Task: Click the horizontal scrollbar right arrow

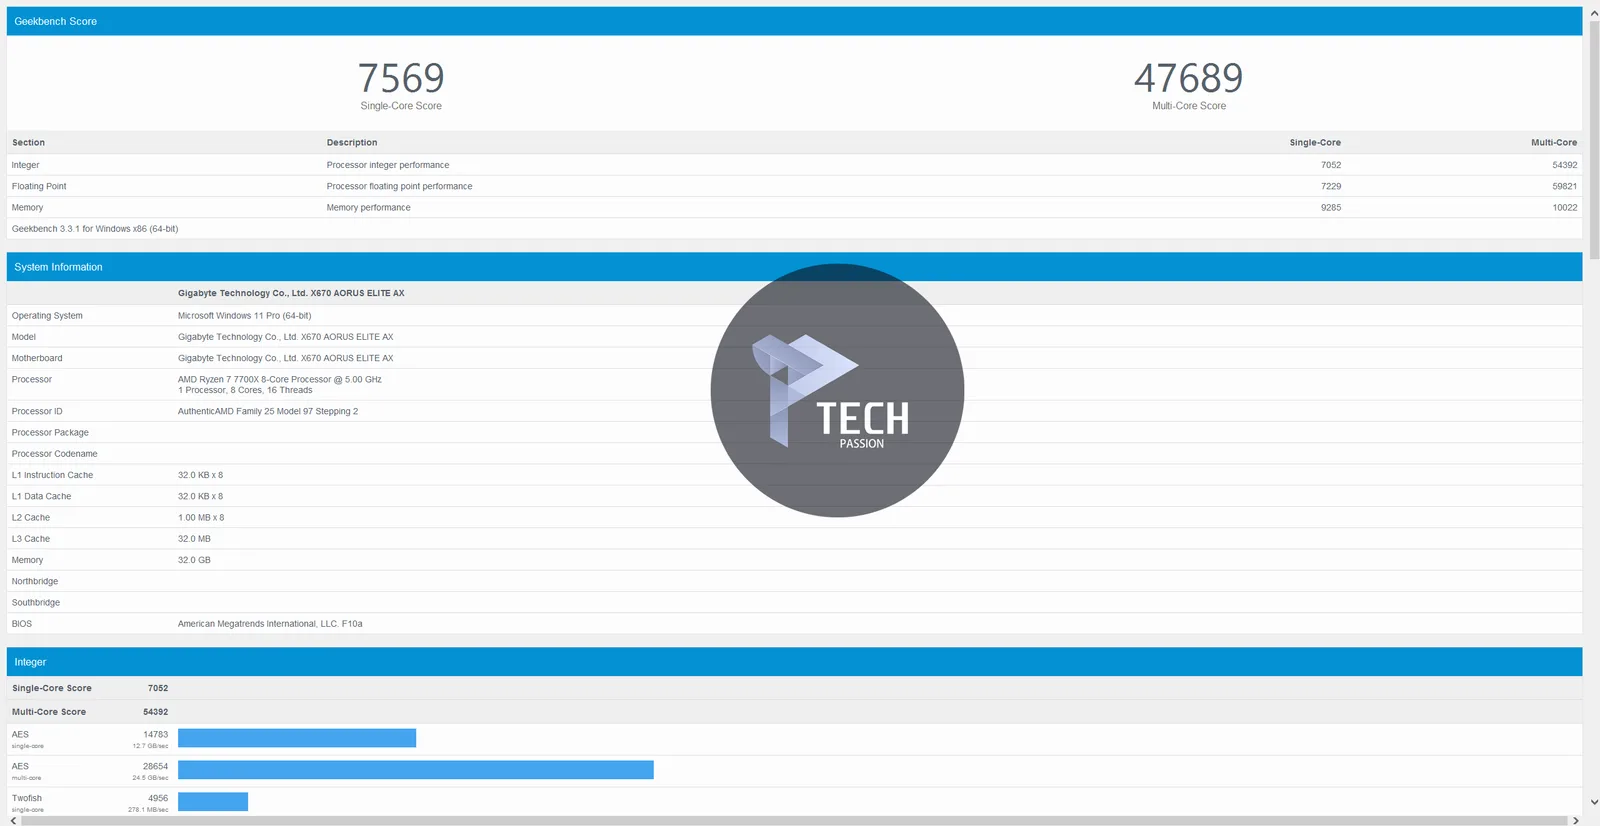Action: pyautogui.click(x=1576, y=820)
